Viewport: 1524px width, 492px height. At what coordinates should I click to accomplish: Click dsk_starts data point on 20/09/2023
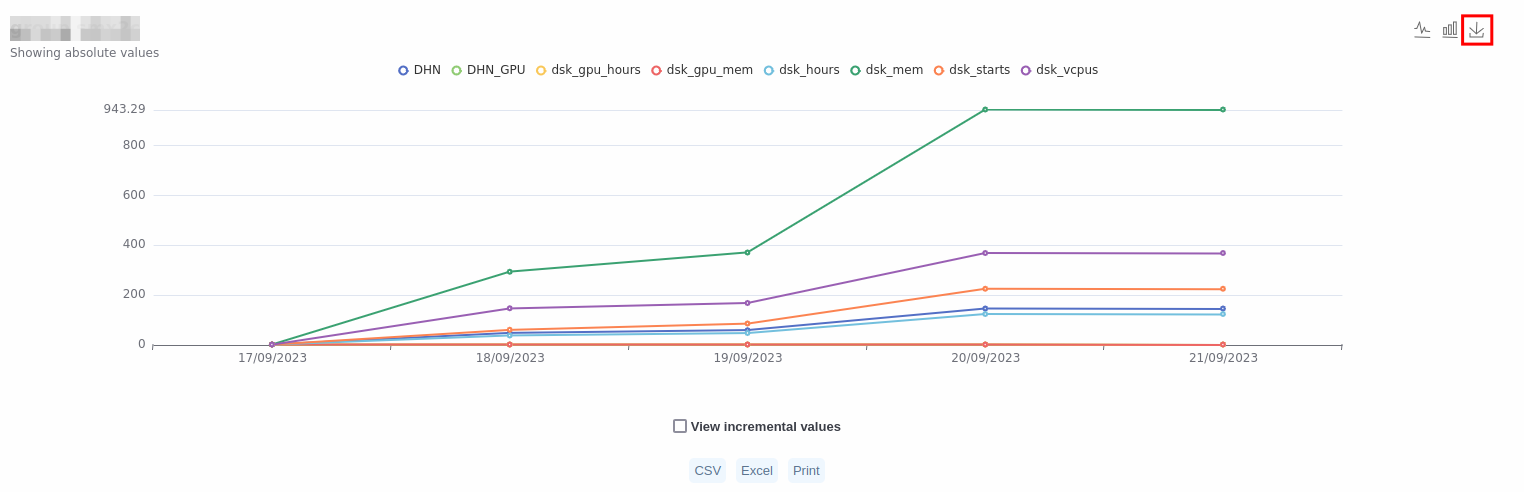click(x=985, y=289)
